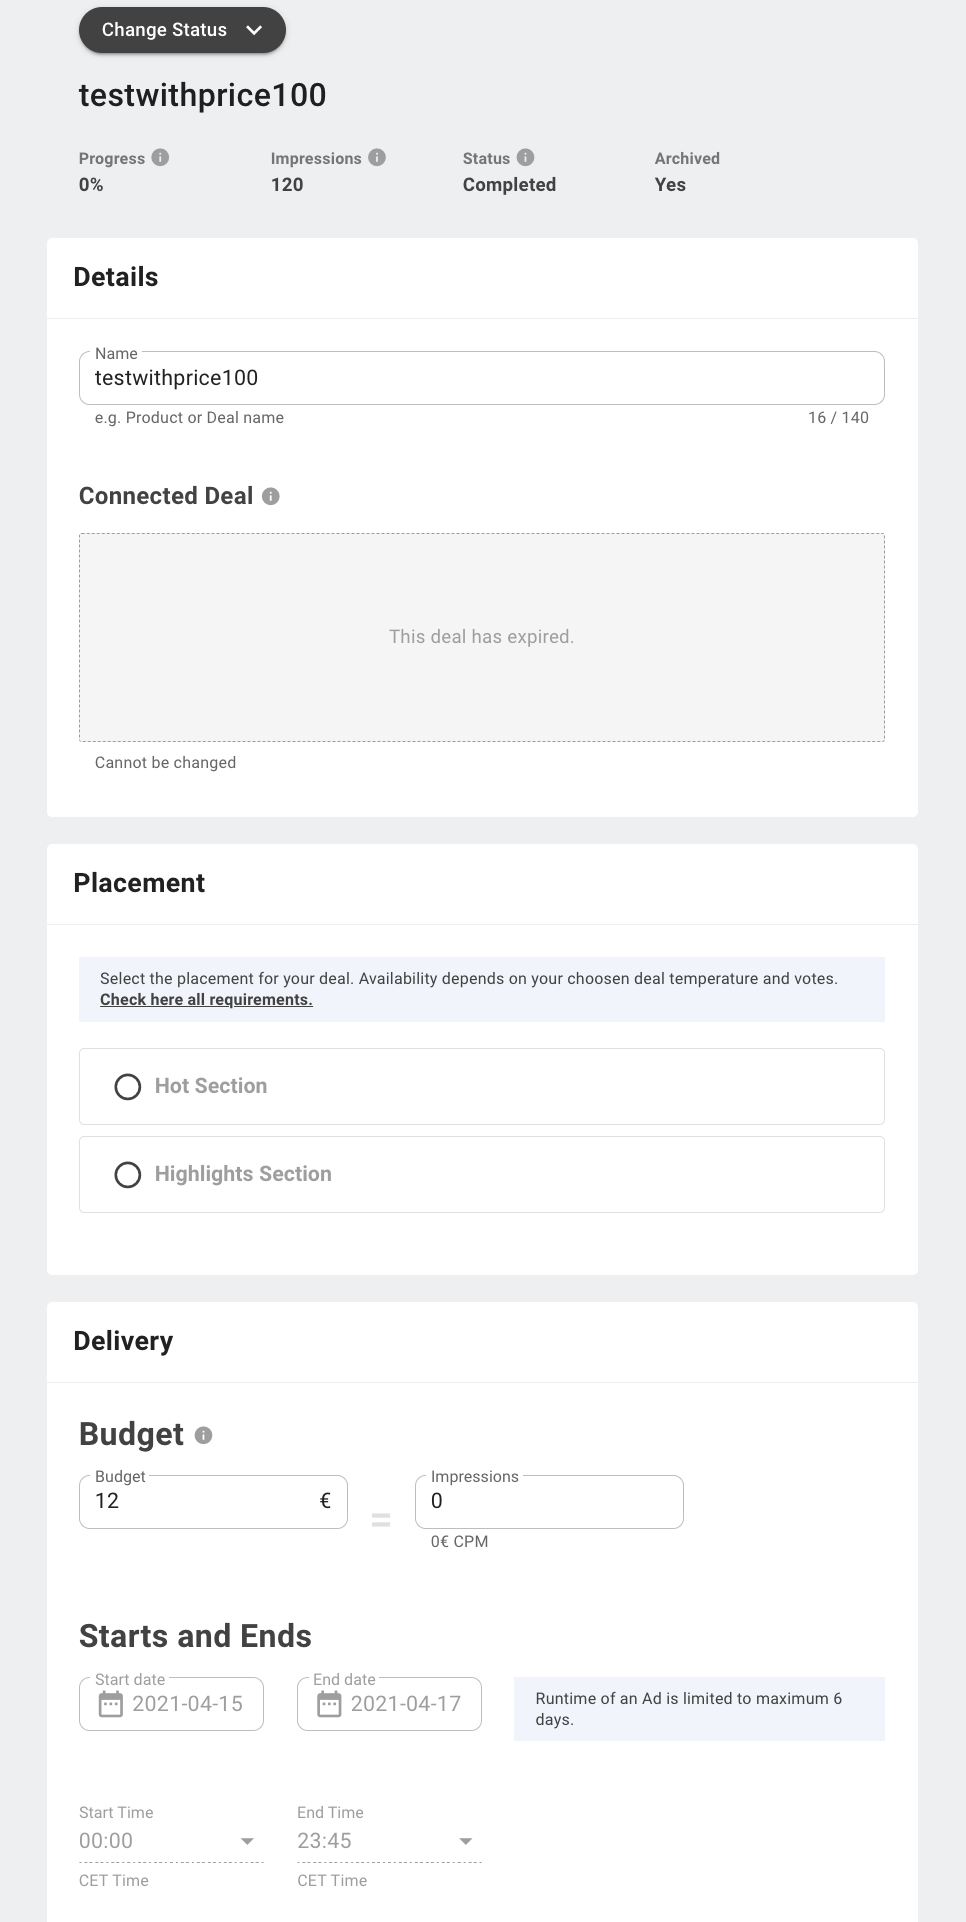966x1922 pixels.
Task: Open the 'Check here all requirements' link
Action: pos(206,1000)
